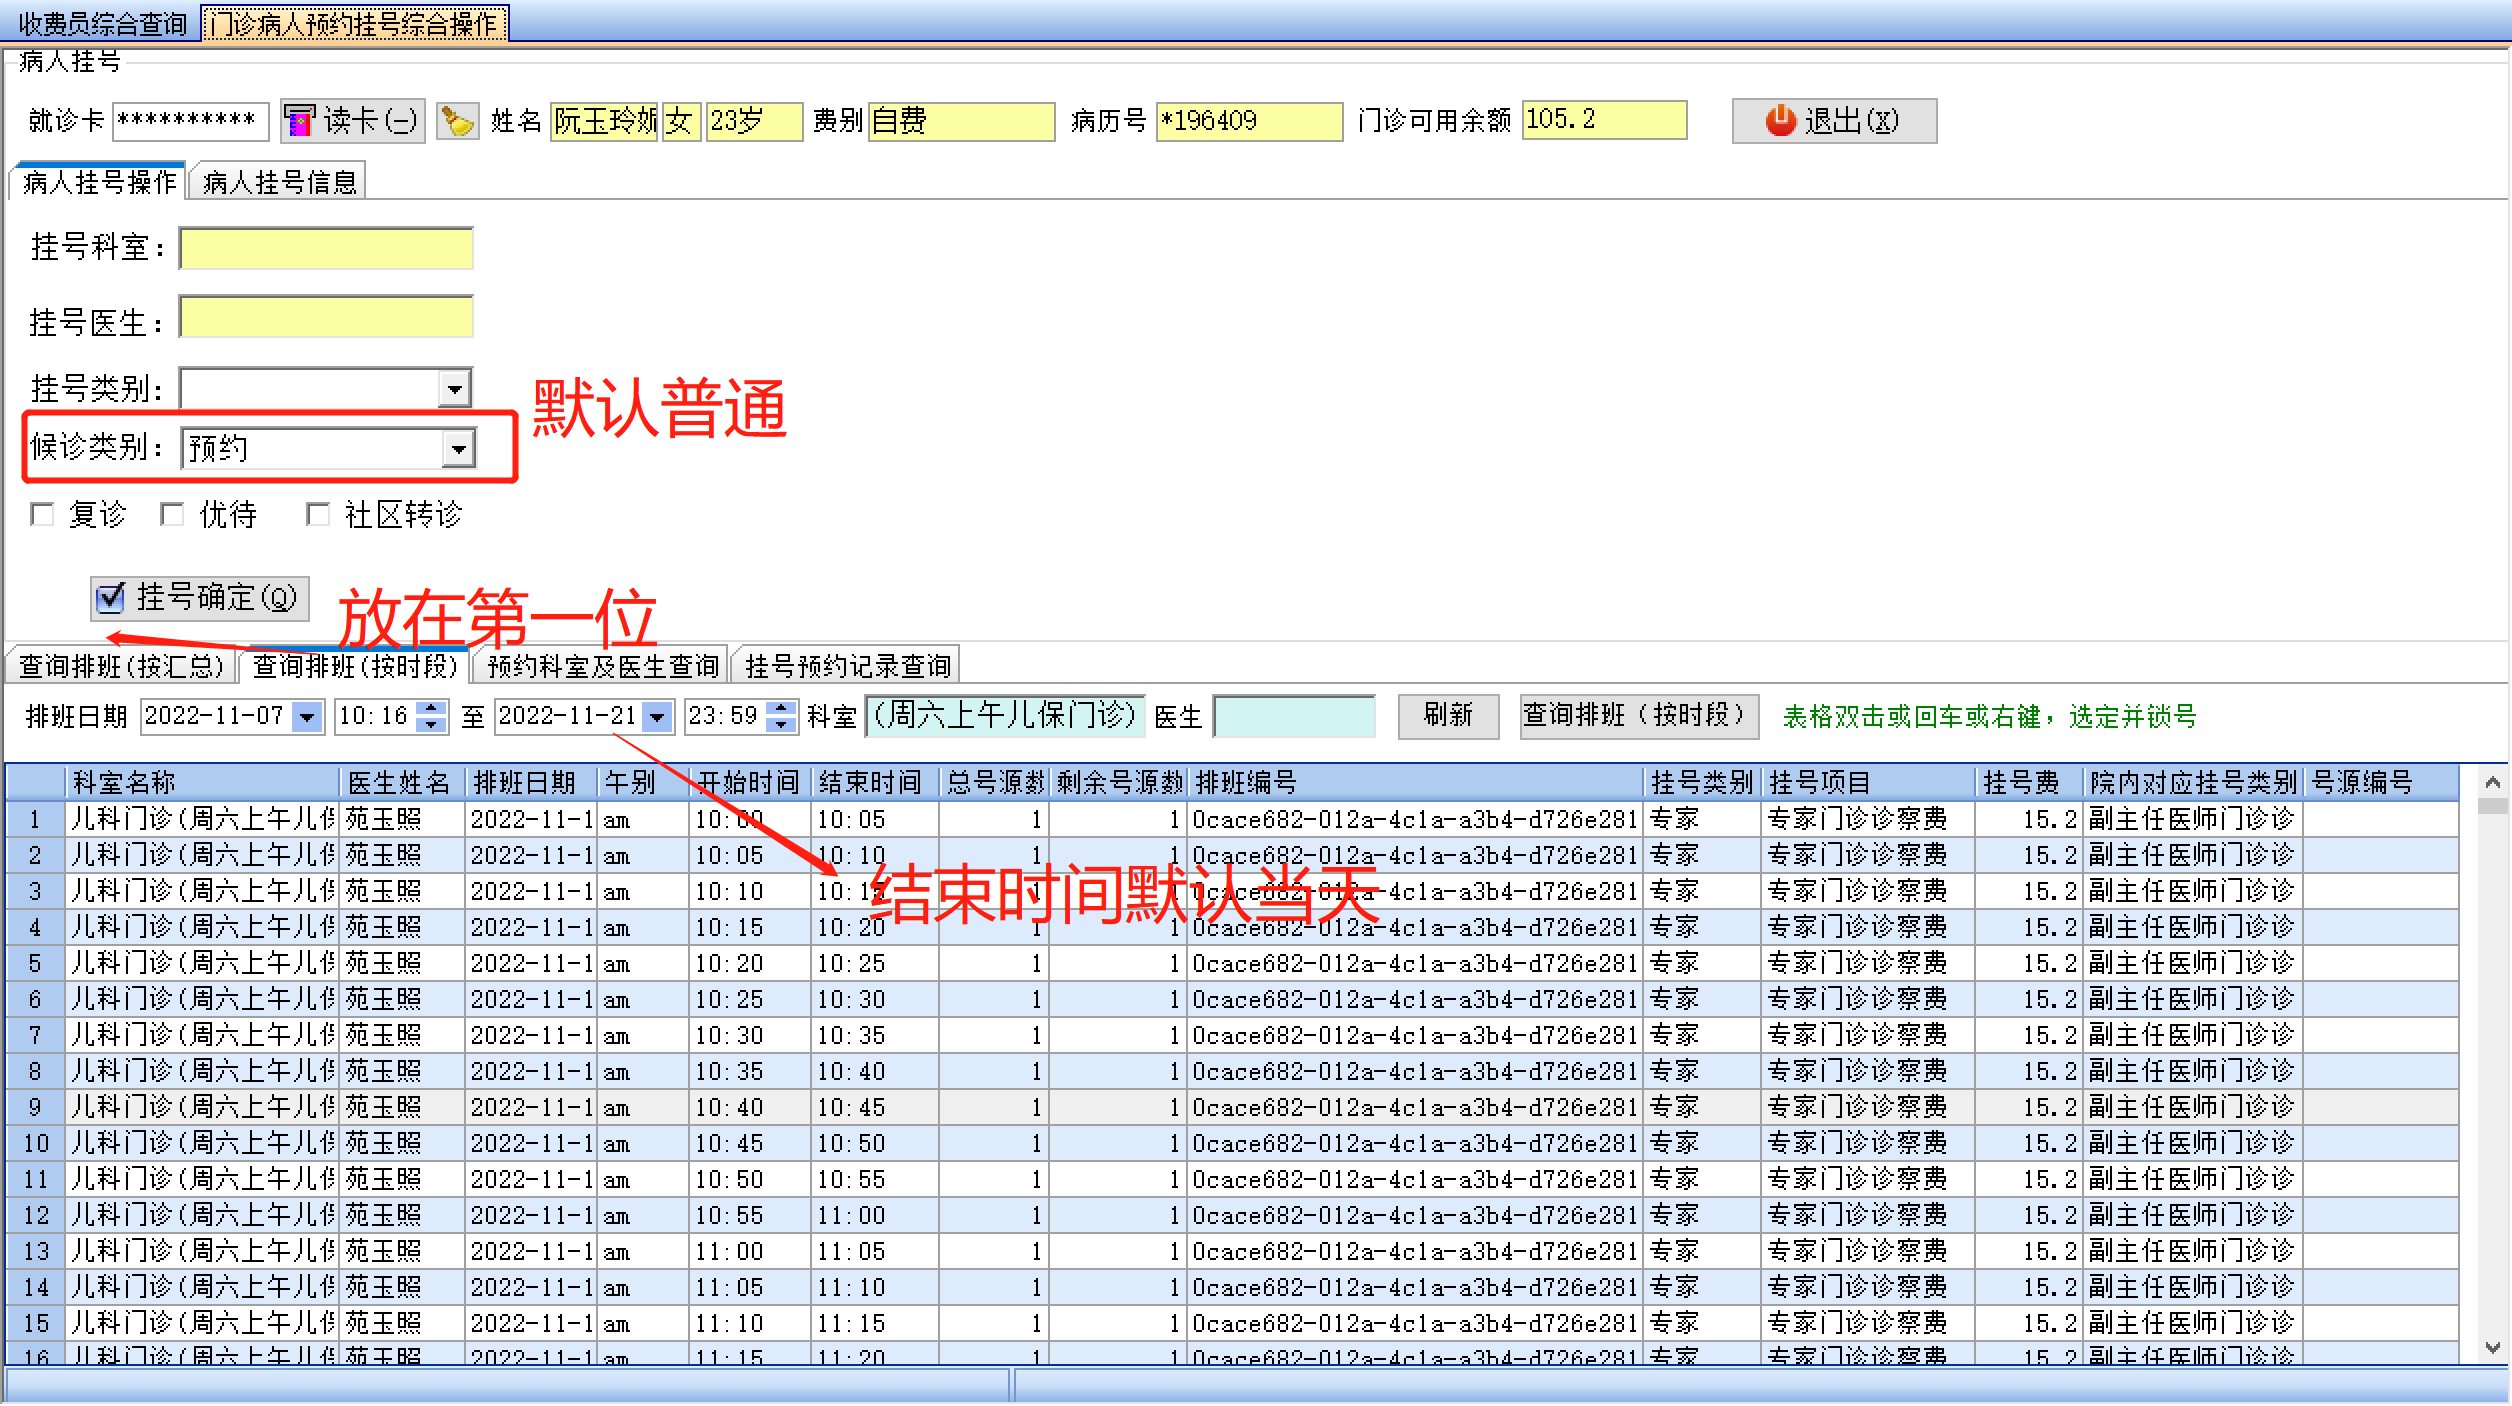This screenshot has width=2512, height=1406.
Task: Click the 刷新 button
Action: click(x=1447, y=716)
